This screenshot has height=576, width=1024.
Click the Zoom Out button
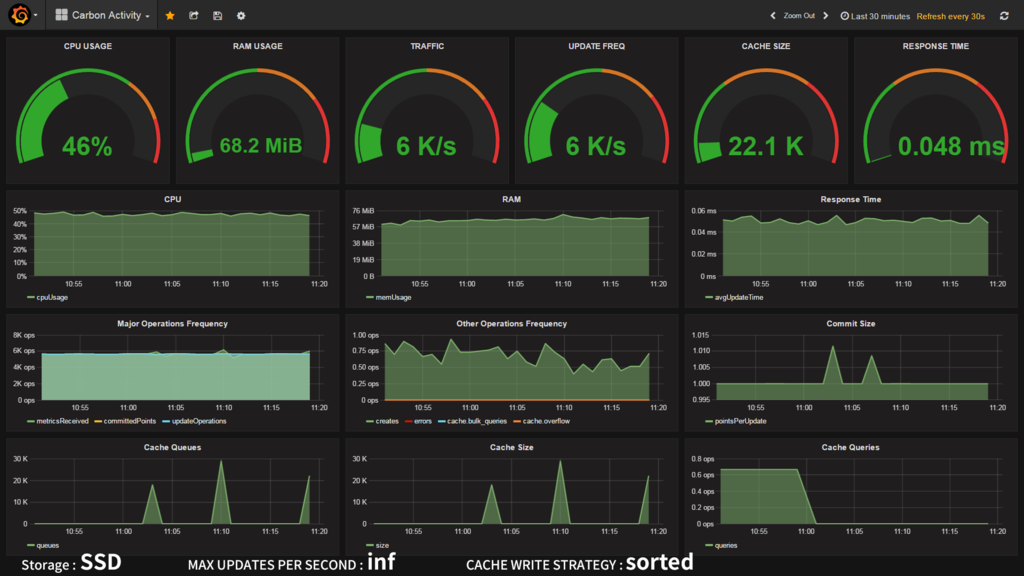click(799, 16)
